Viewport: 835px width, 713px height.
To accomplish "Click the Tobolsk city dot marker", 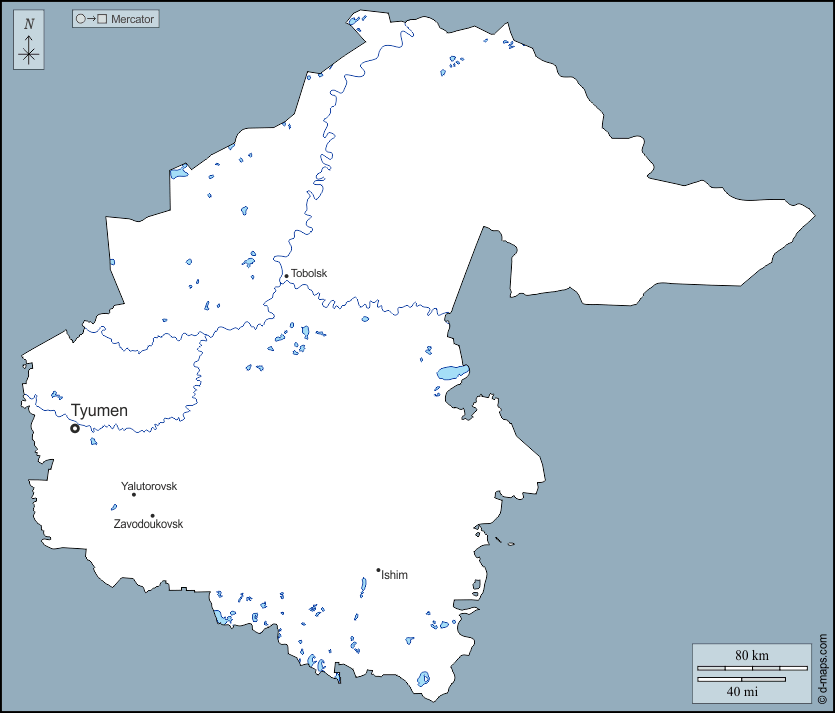I will pos(286,276).
